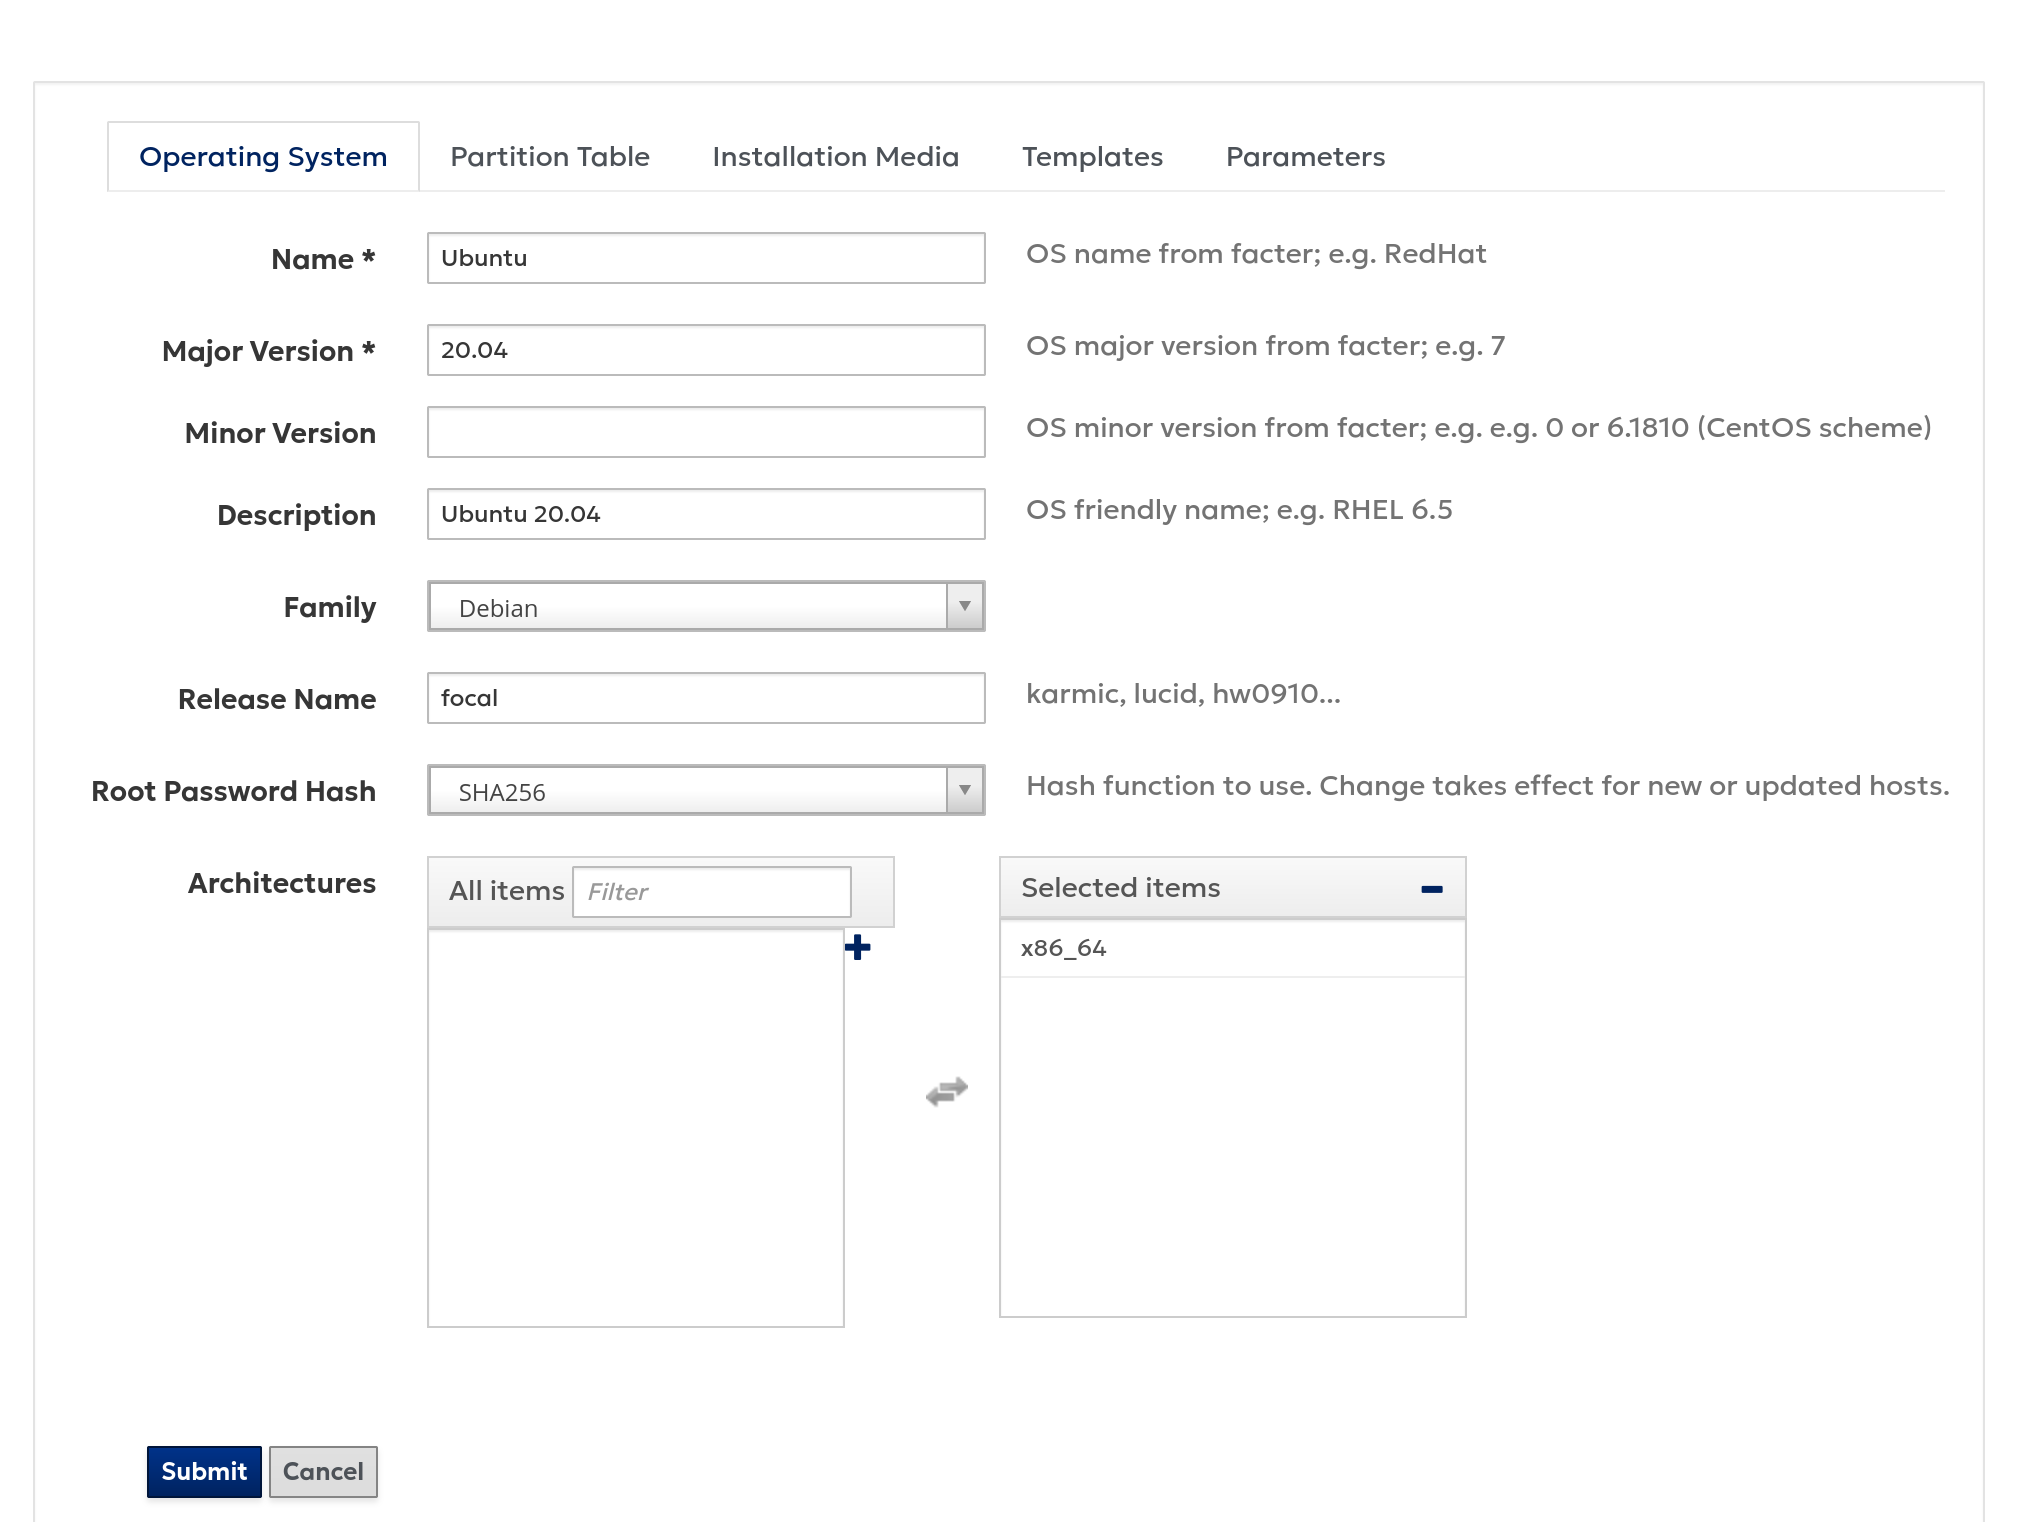Focus the Major Version input field

pos(705,350)
